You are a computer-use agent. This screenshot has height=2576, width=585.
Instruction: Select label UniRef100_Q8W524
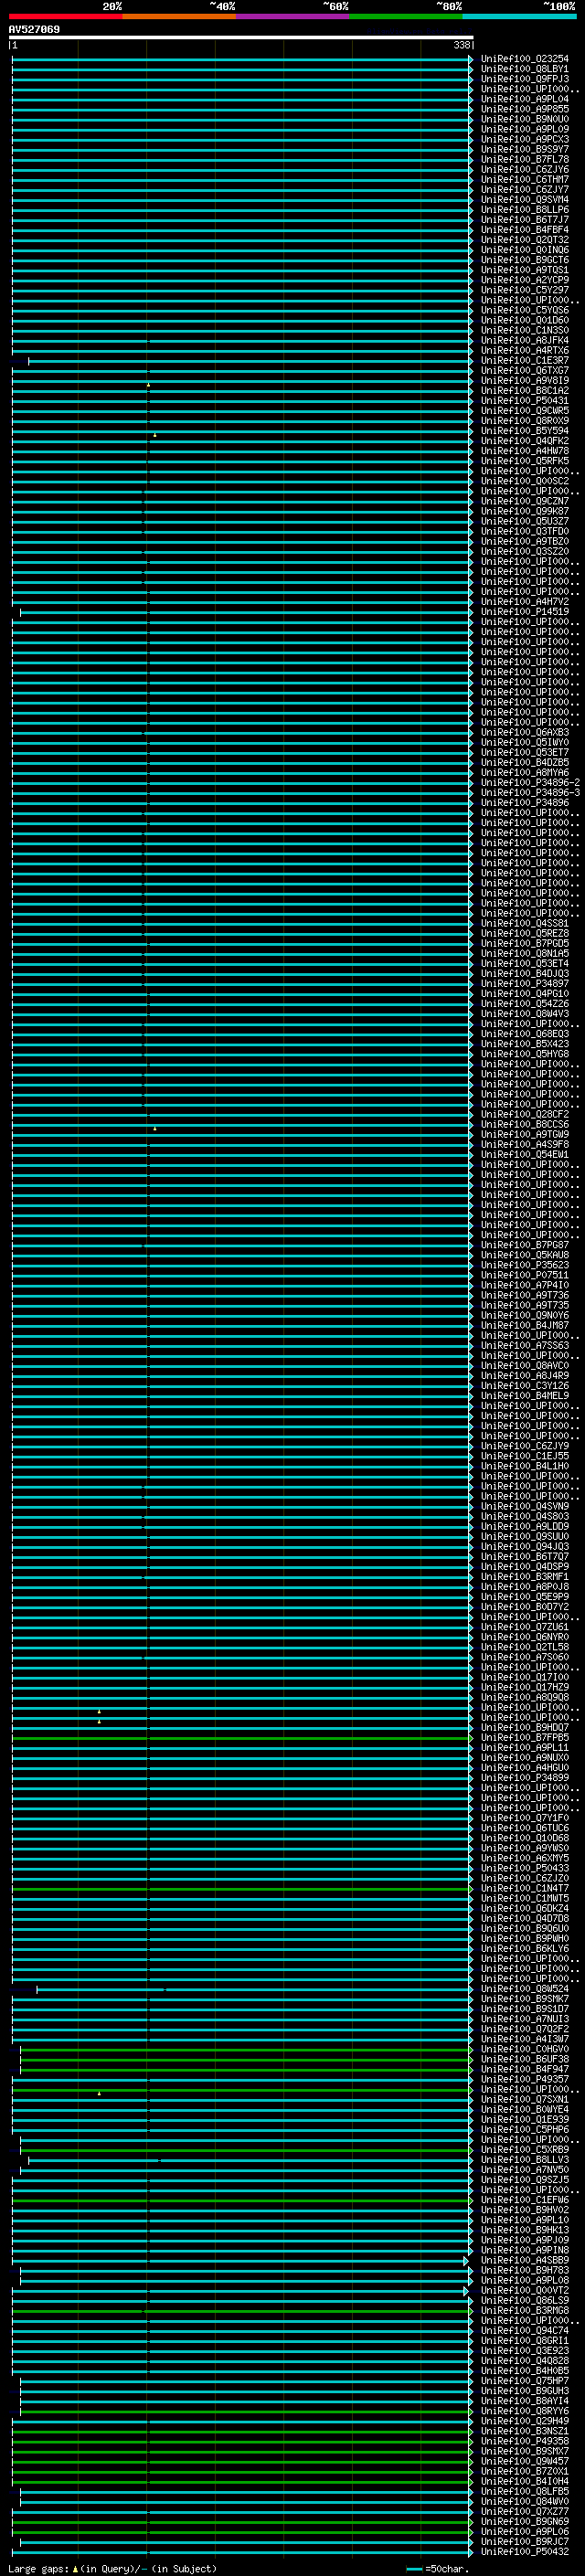point(525,1990)
